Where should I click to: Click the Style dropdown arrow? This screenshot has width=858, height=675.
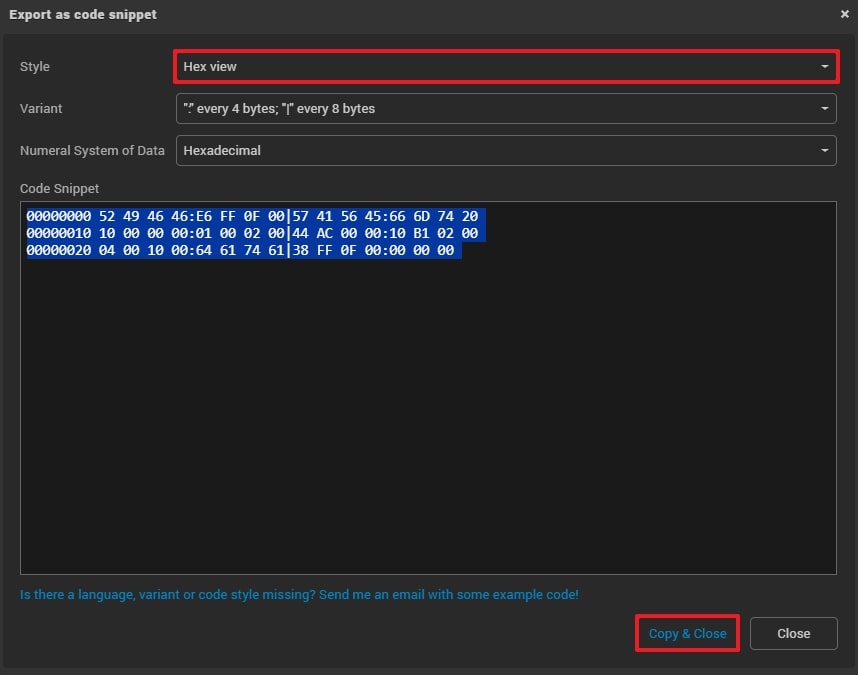[824, 67]
